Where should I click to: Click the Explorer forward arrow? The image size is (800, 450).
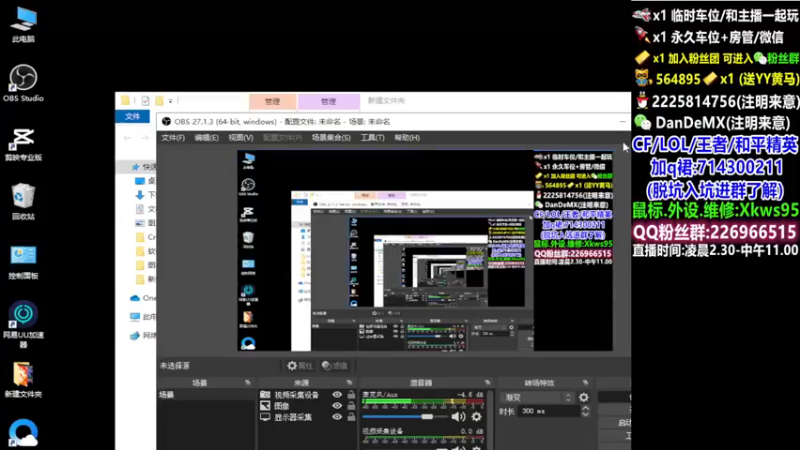click(145, 138)
